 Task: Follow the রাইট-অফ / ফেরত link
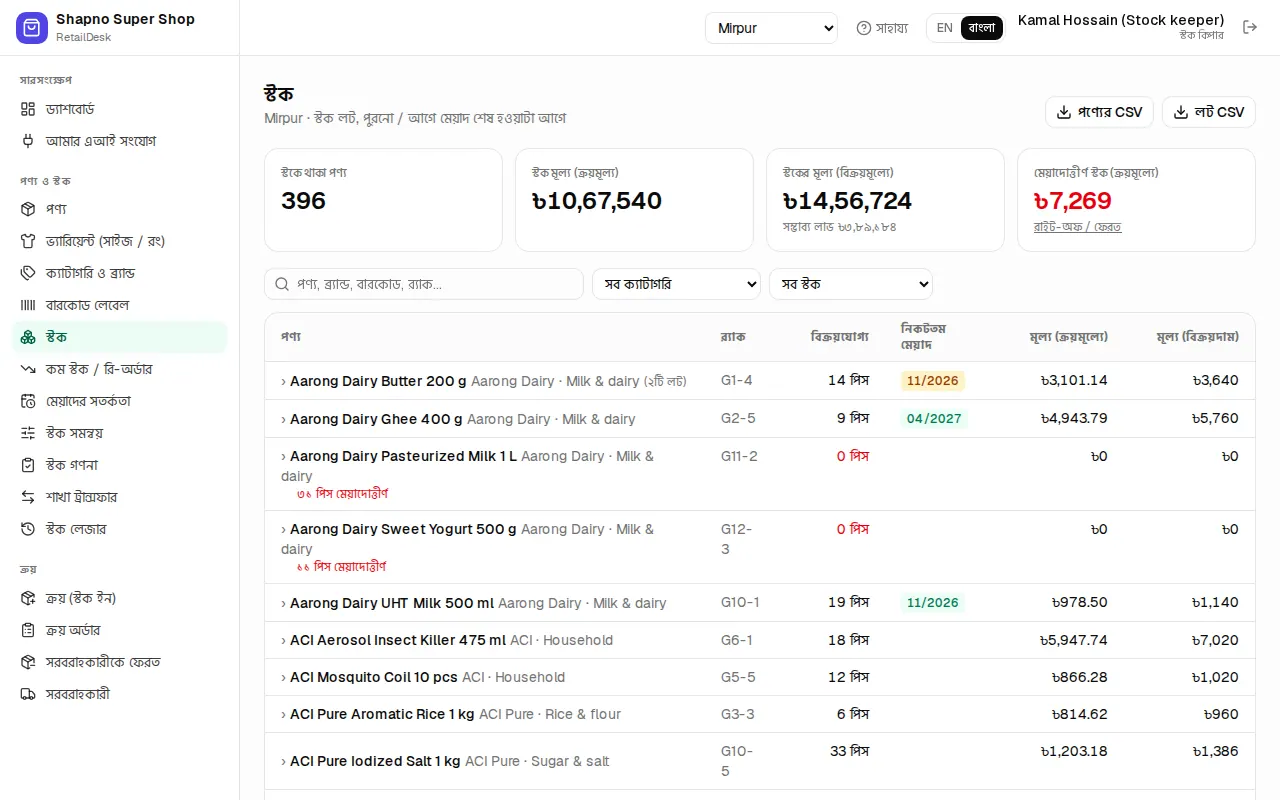(1077, 227)
